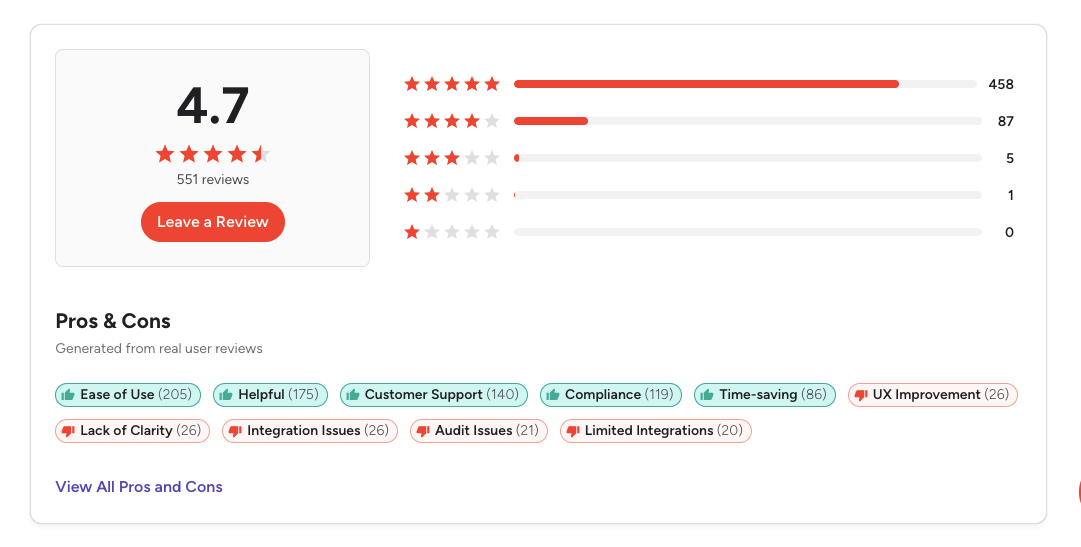Click thumbs-up icon on Customer Support
Viewport: 1081px width, 547px height.
point(352,395)
